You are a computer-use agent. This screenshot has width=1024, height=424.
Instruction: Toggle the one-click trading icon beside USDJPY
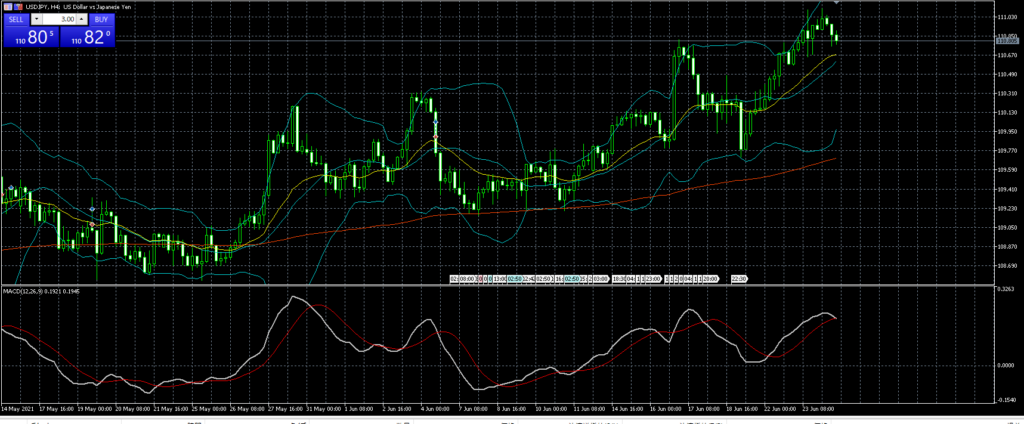point(18,7)
